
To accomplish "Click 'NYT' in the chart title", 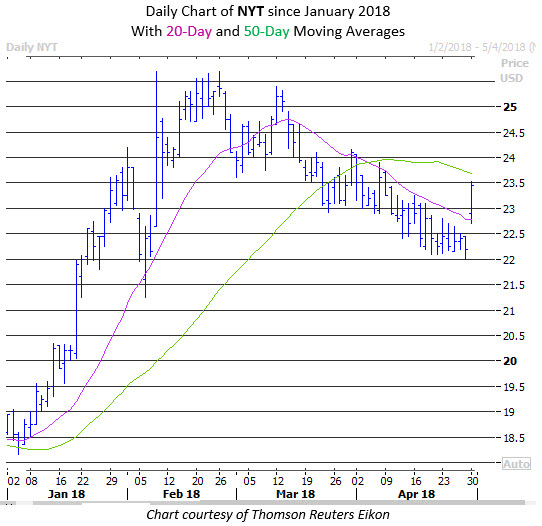I will (x=251, y=11).
